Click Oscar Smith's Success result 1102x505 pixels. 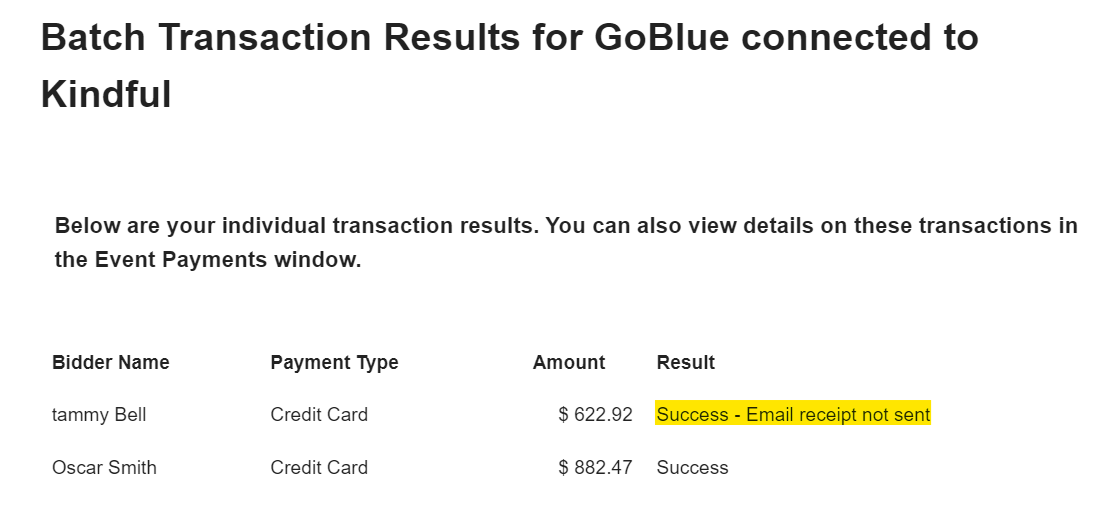(692, 467)
